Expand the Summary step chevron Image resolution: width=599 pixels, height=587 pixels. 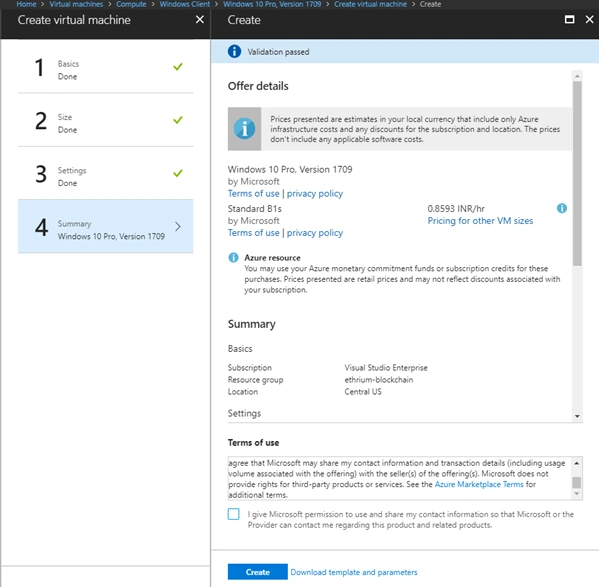pyautogui.click(x=178, y=226)
